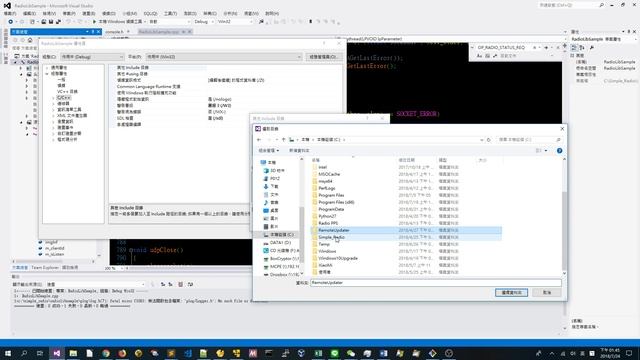Click clear-all icon in Output panel toolbar
This screenshot has width=640, height=360.
coord(180,284)
